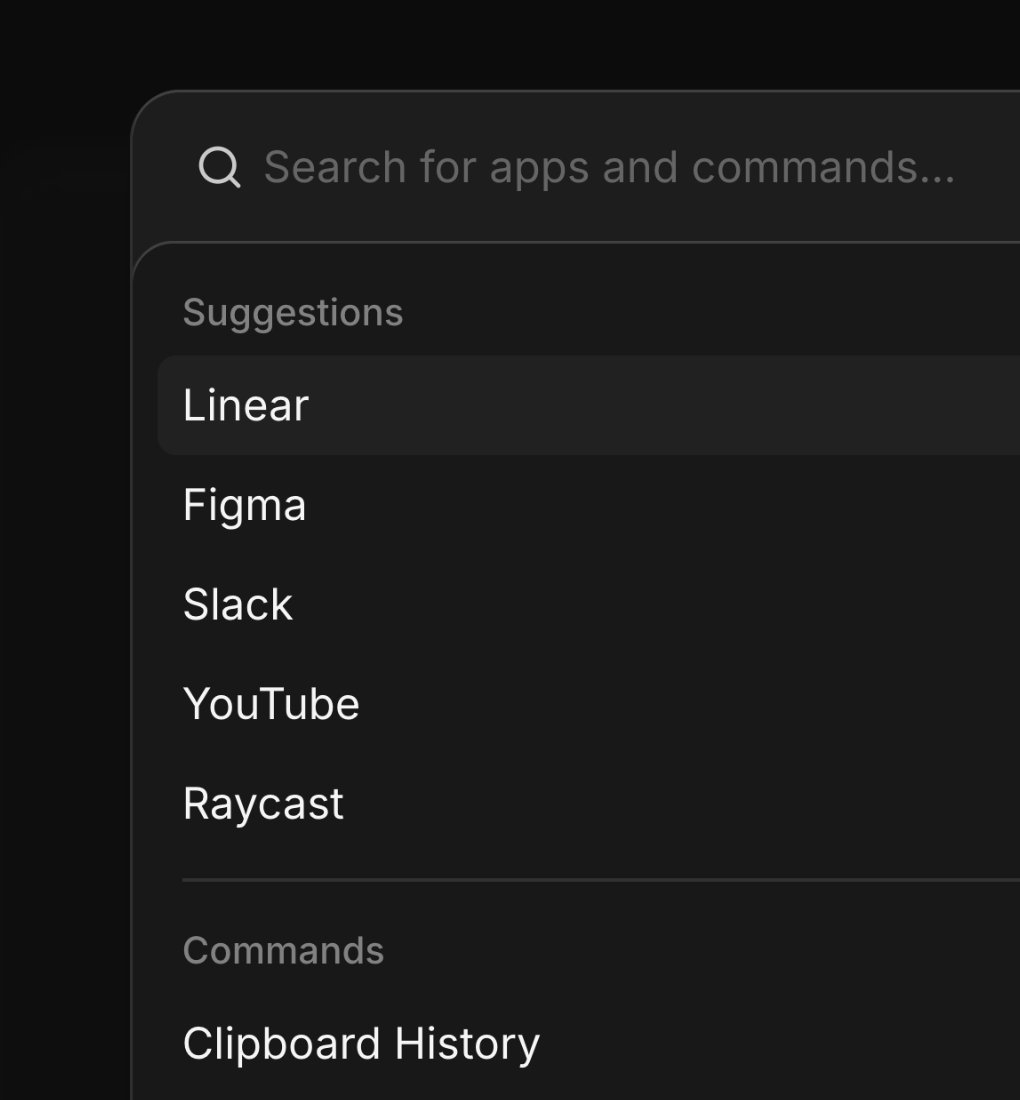Click the dark backdrop outside the launcher window
This screenshot has height=1100, width=1020.
63,561
